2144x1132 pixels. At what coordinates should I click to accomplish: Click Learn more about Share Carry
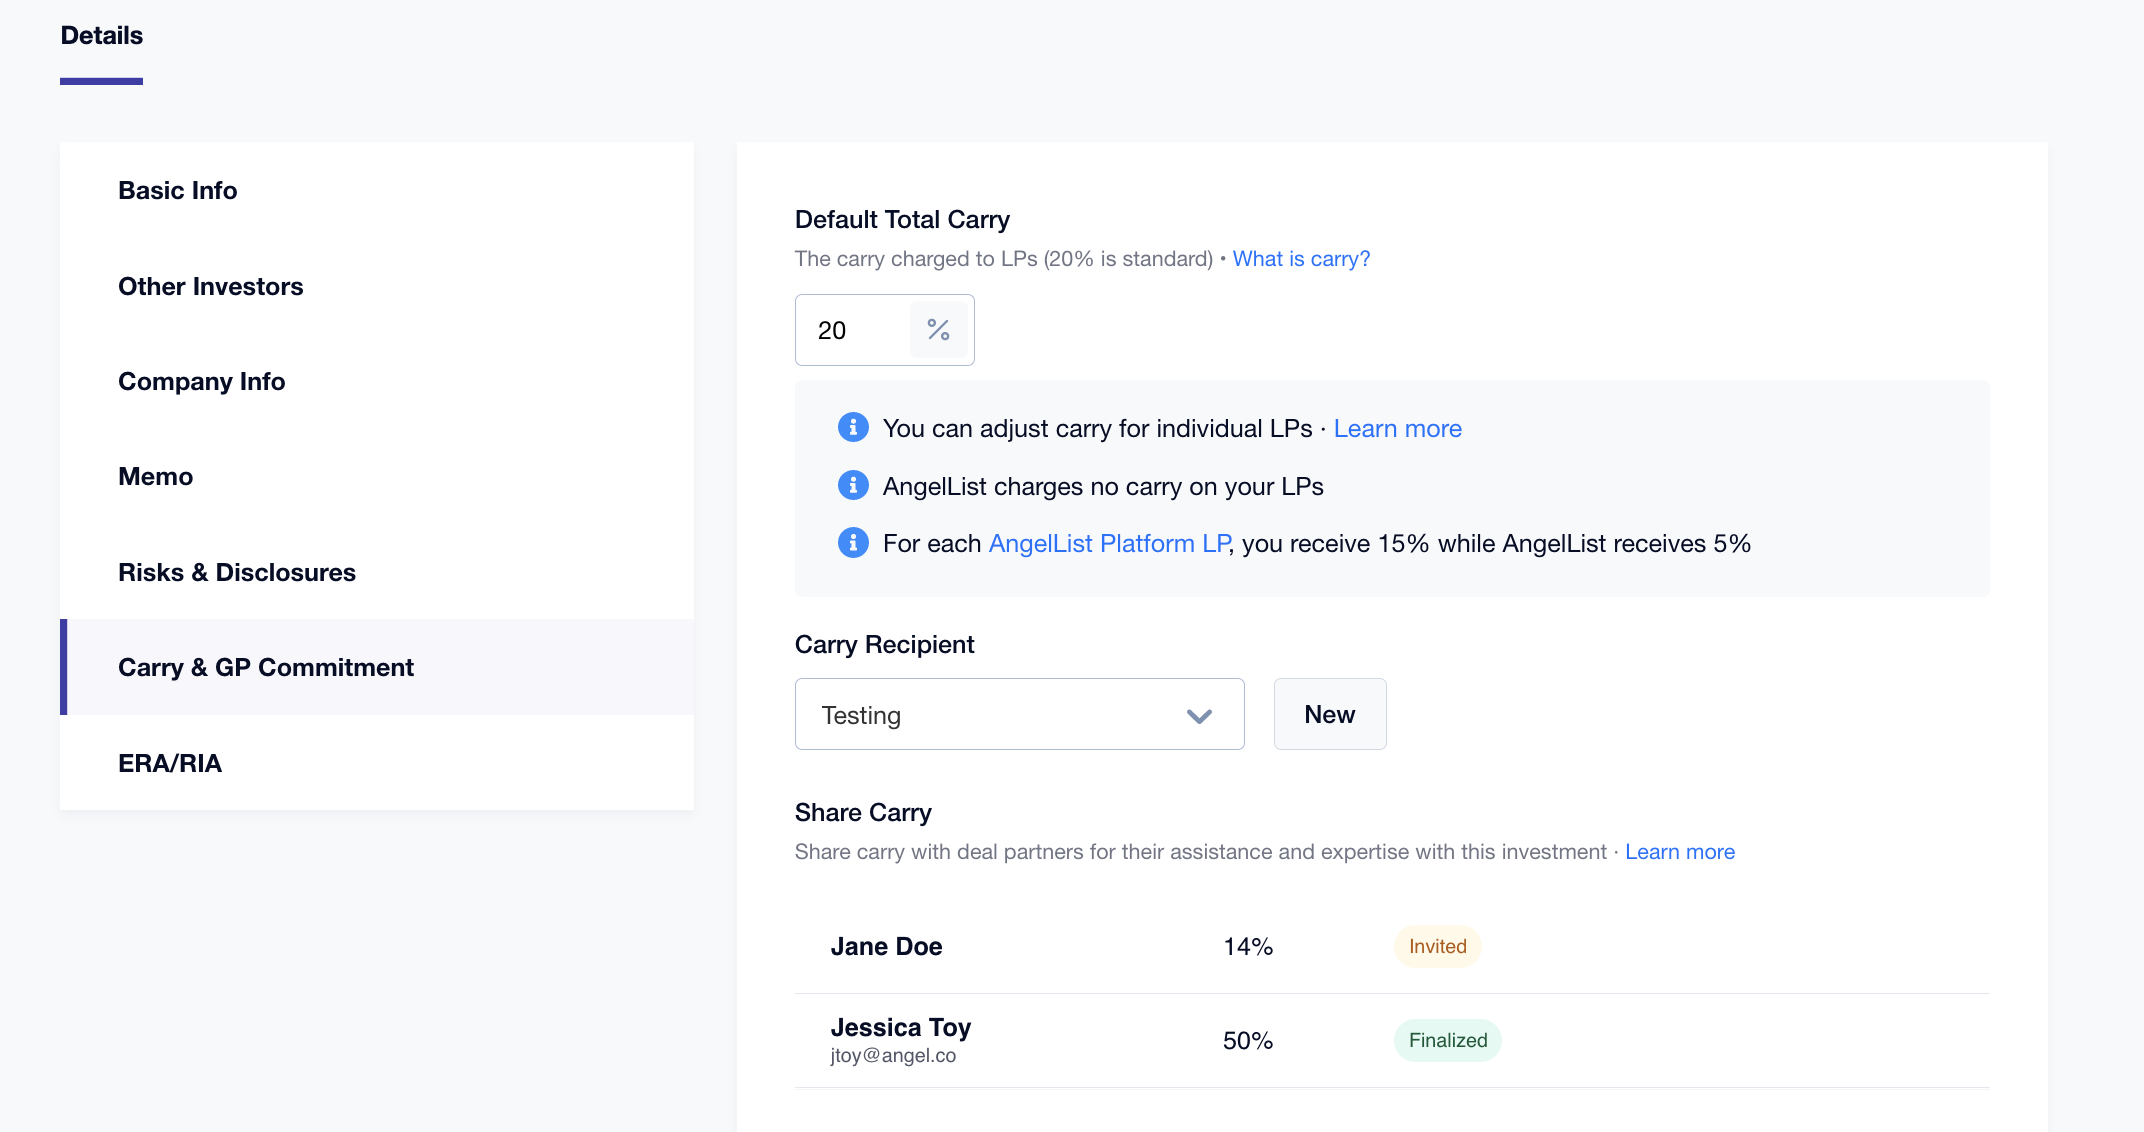click(1680, 852)
